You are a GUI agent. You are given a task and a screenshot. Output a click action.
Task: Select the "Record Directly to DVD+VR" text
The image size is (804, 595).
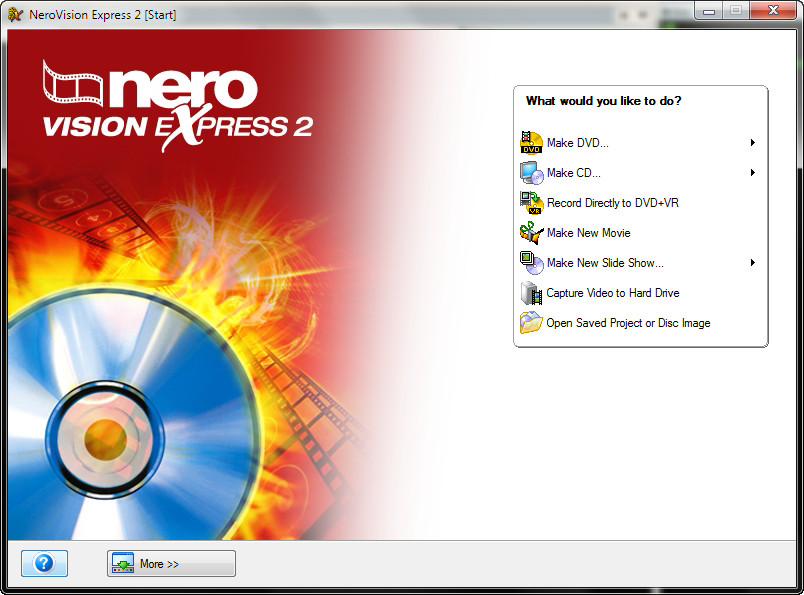click(612, 203)
